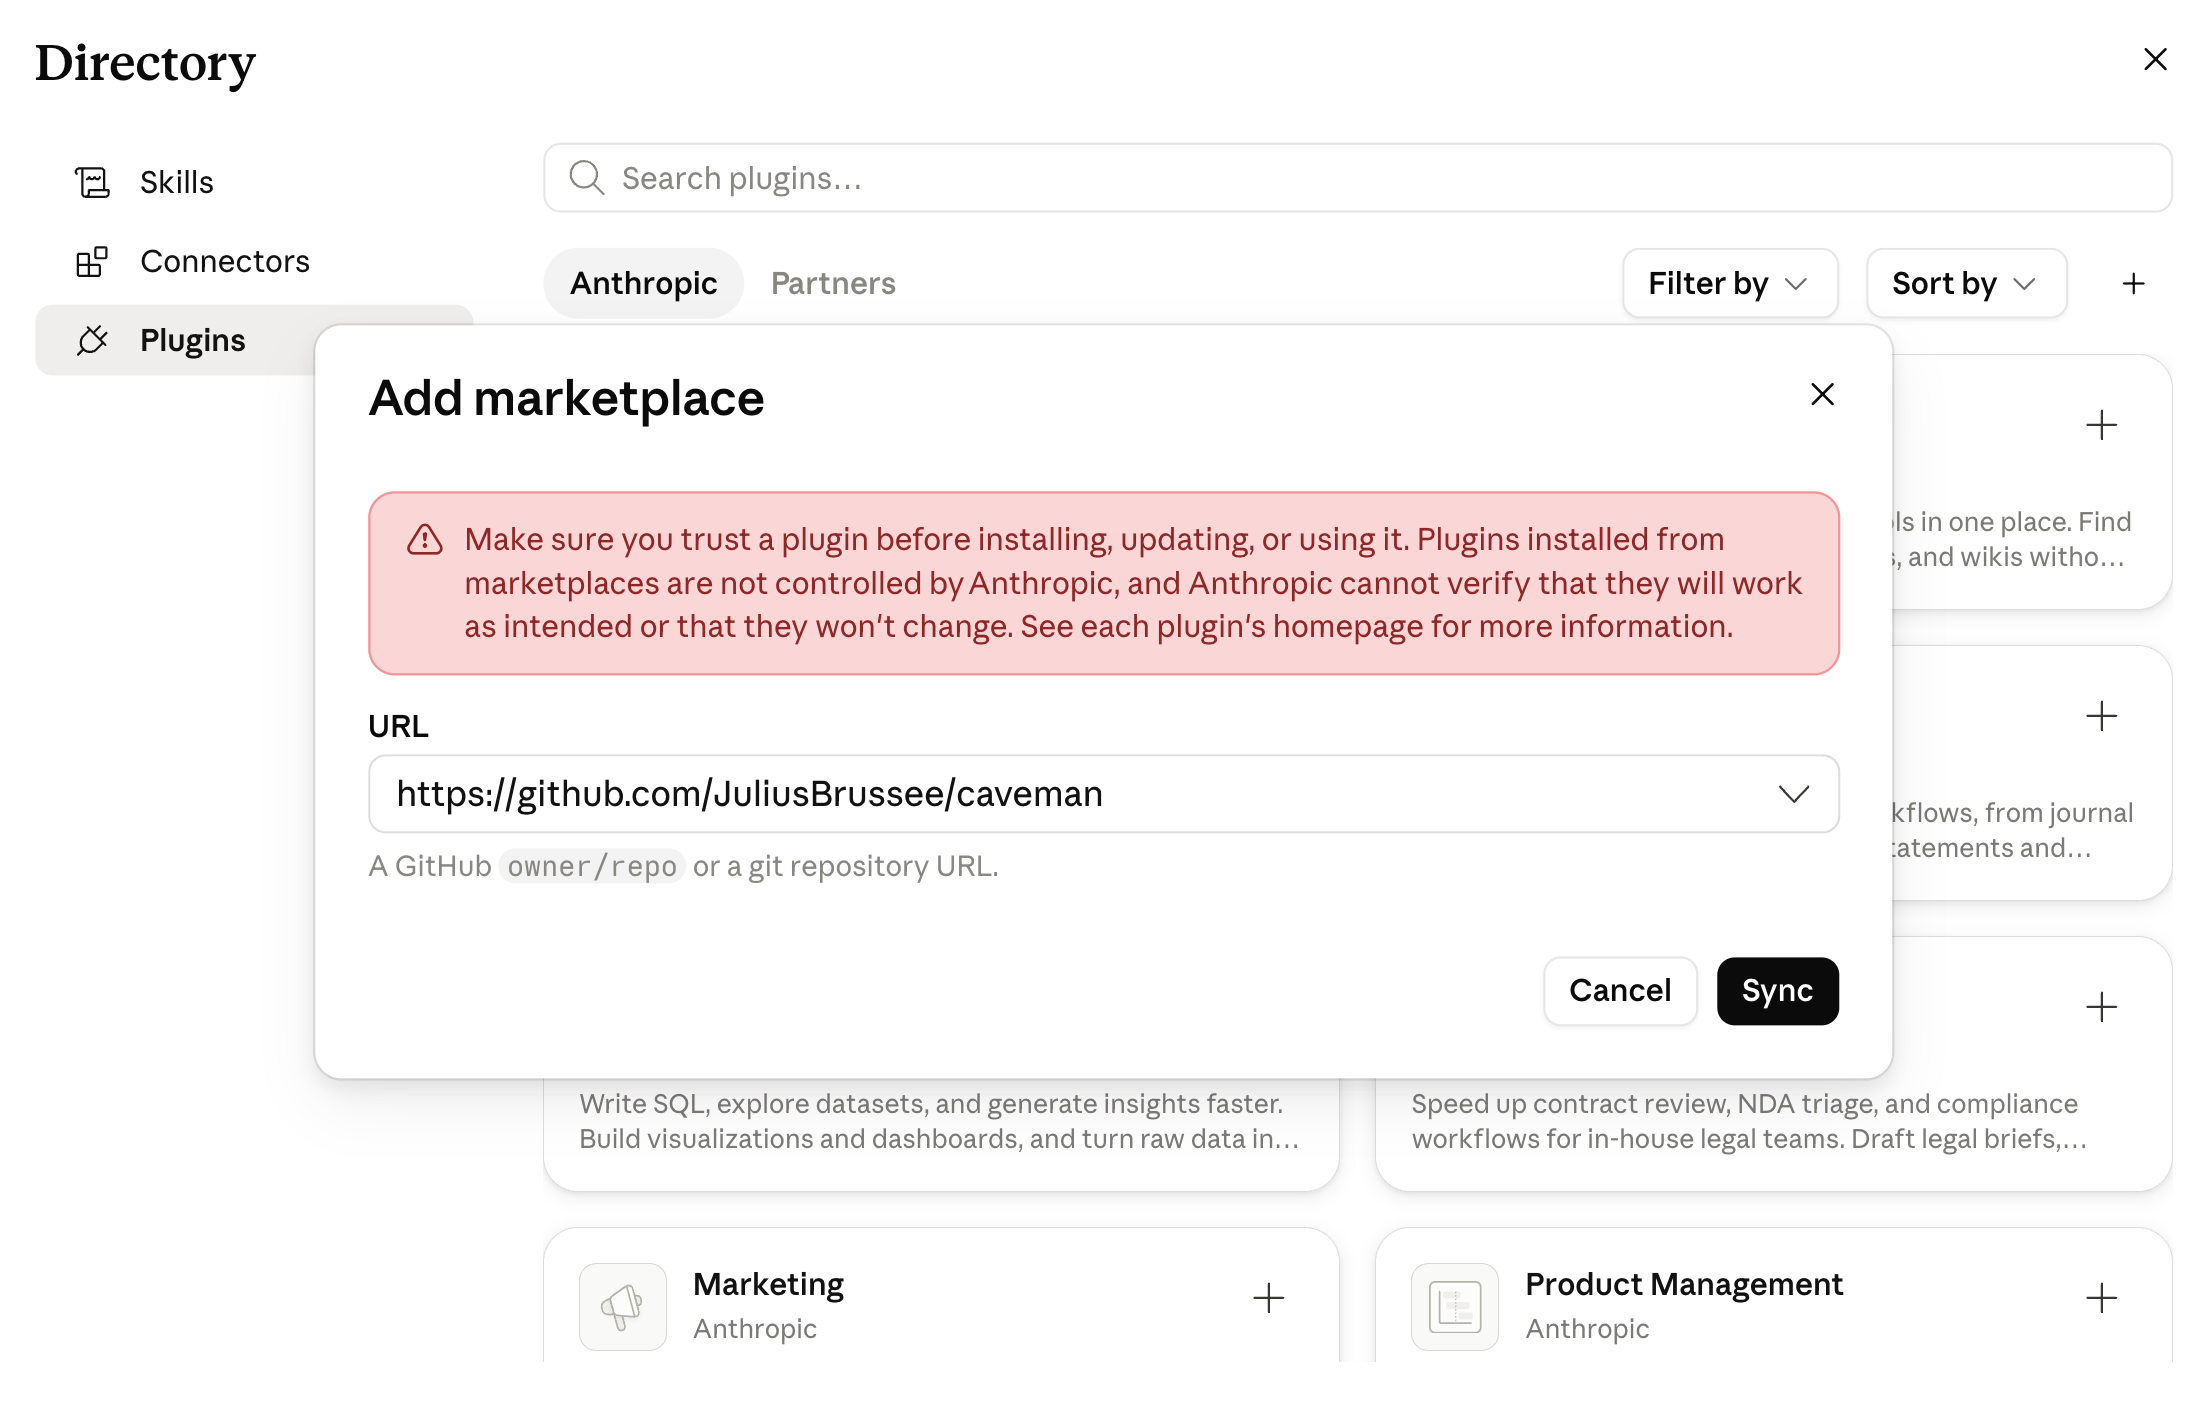Open the Filter by dropdown

pos(1730,284)
